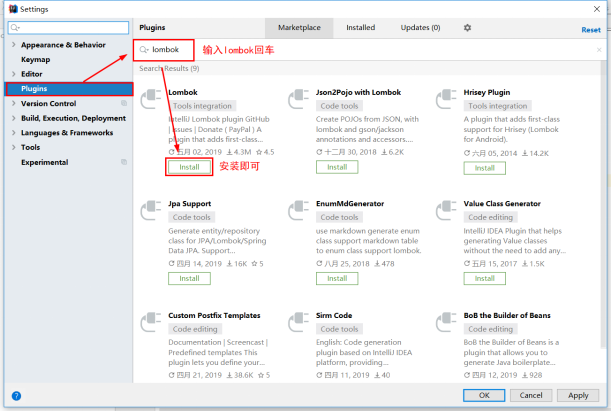Close the Settings dialog window
The image size is (612, 411).
click(x=596, y=9)
